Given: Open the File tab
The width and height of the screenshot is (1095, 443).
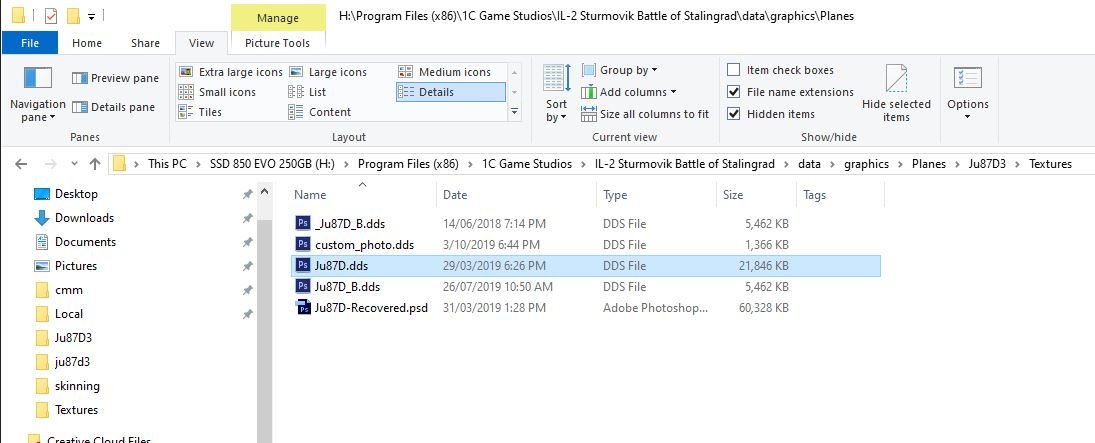Looking at the screenshot, I should [x=30, y=43].
